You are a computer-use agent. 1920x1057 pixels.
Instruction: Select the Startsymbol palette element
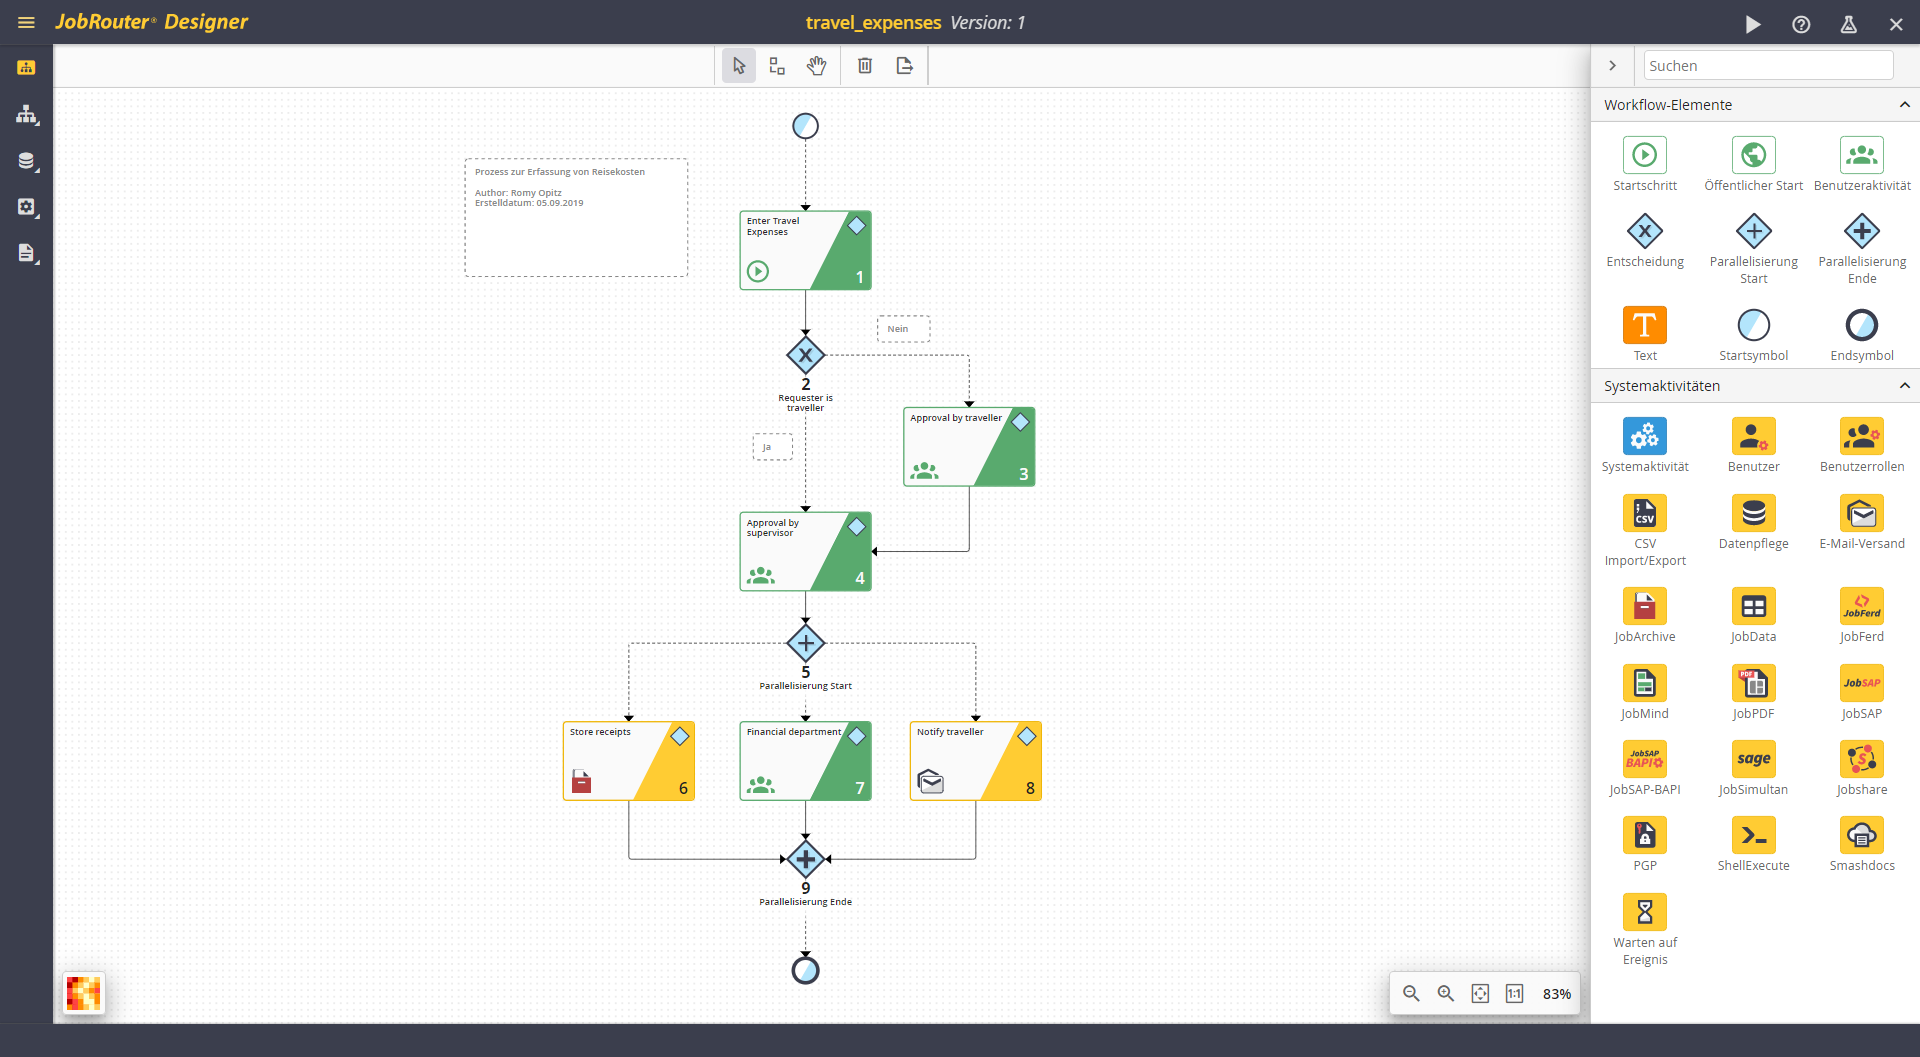[x=1753, y=334]
